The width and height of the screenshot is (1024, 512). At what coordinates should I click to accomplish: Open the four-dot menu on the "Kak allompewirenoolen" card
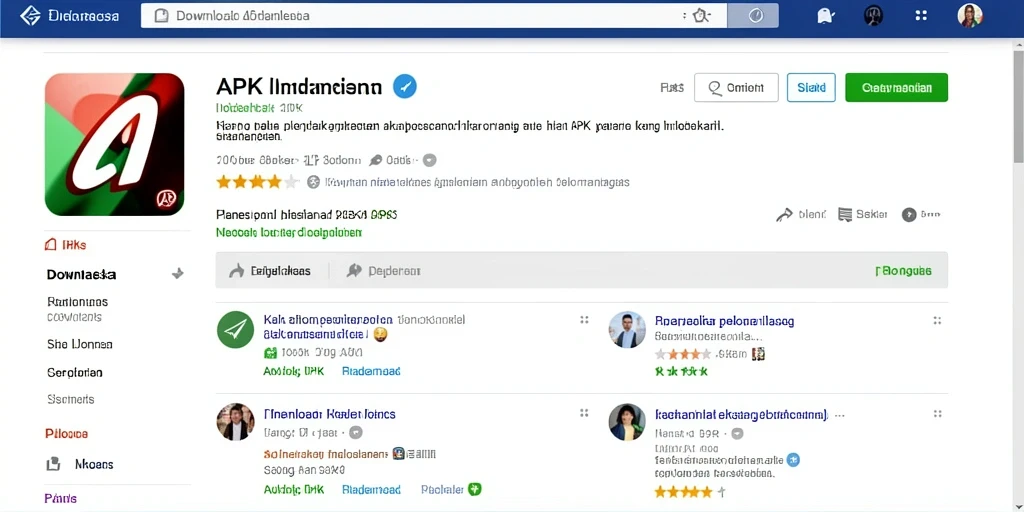(584, 320)
